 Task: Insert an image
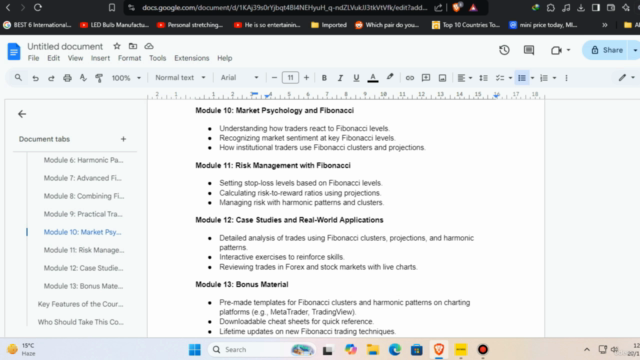pyautogui.click(x=442, y=78)
